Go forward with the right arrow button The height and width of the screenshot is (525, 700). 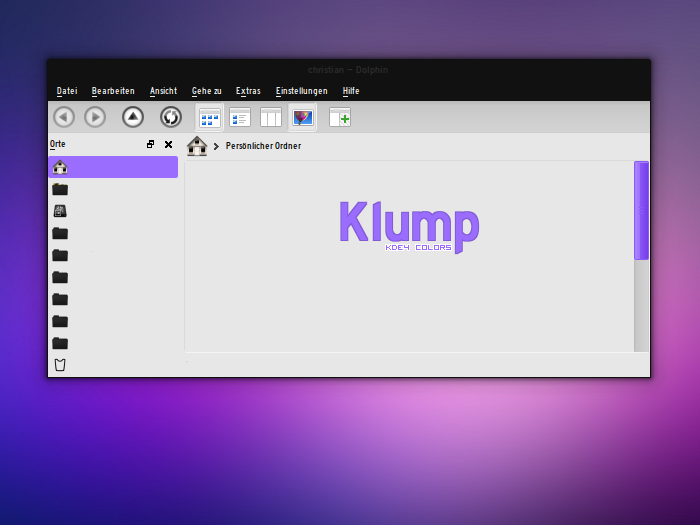coord(95,117)
